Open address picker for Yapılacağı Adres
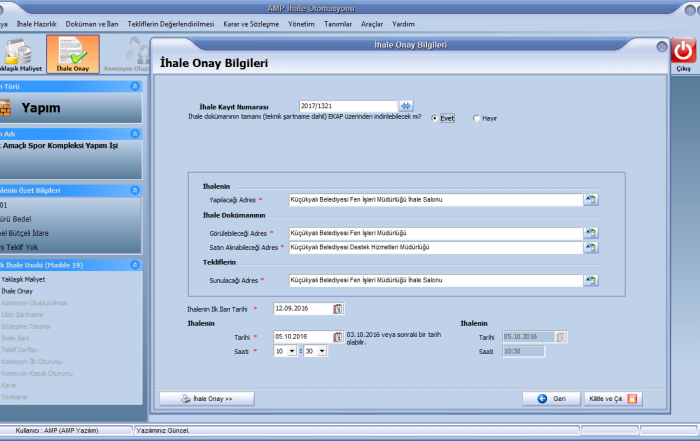The image size is (700, 441). click(x=591, y=200)
